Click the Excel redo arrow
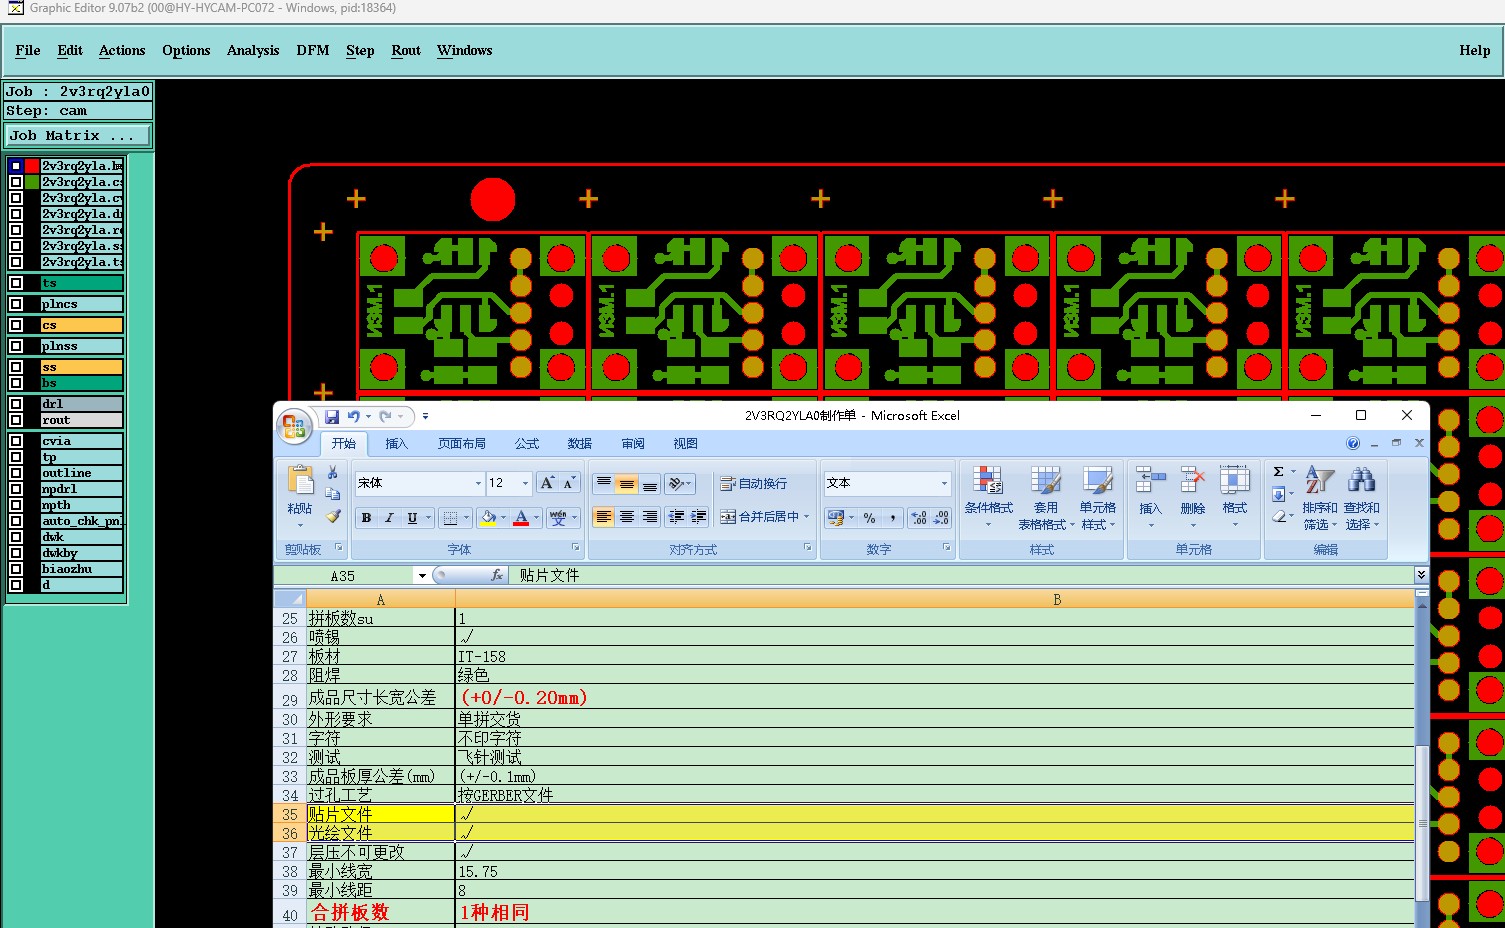 385,416
